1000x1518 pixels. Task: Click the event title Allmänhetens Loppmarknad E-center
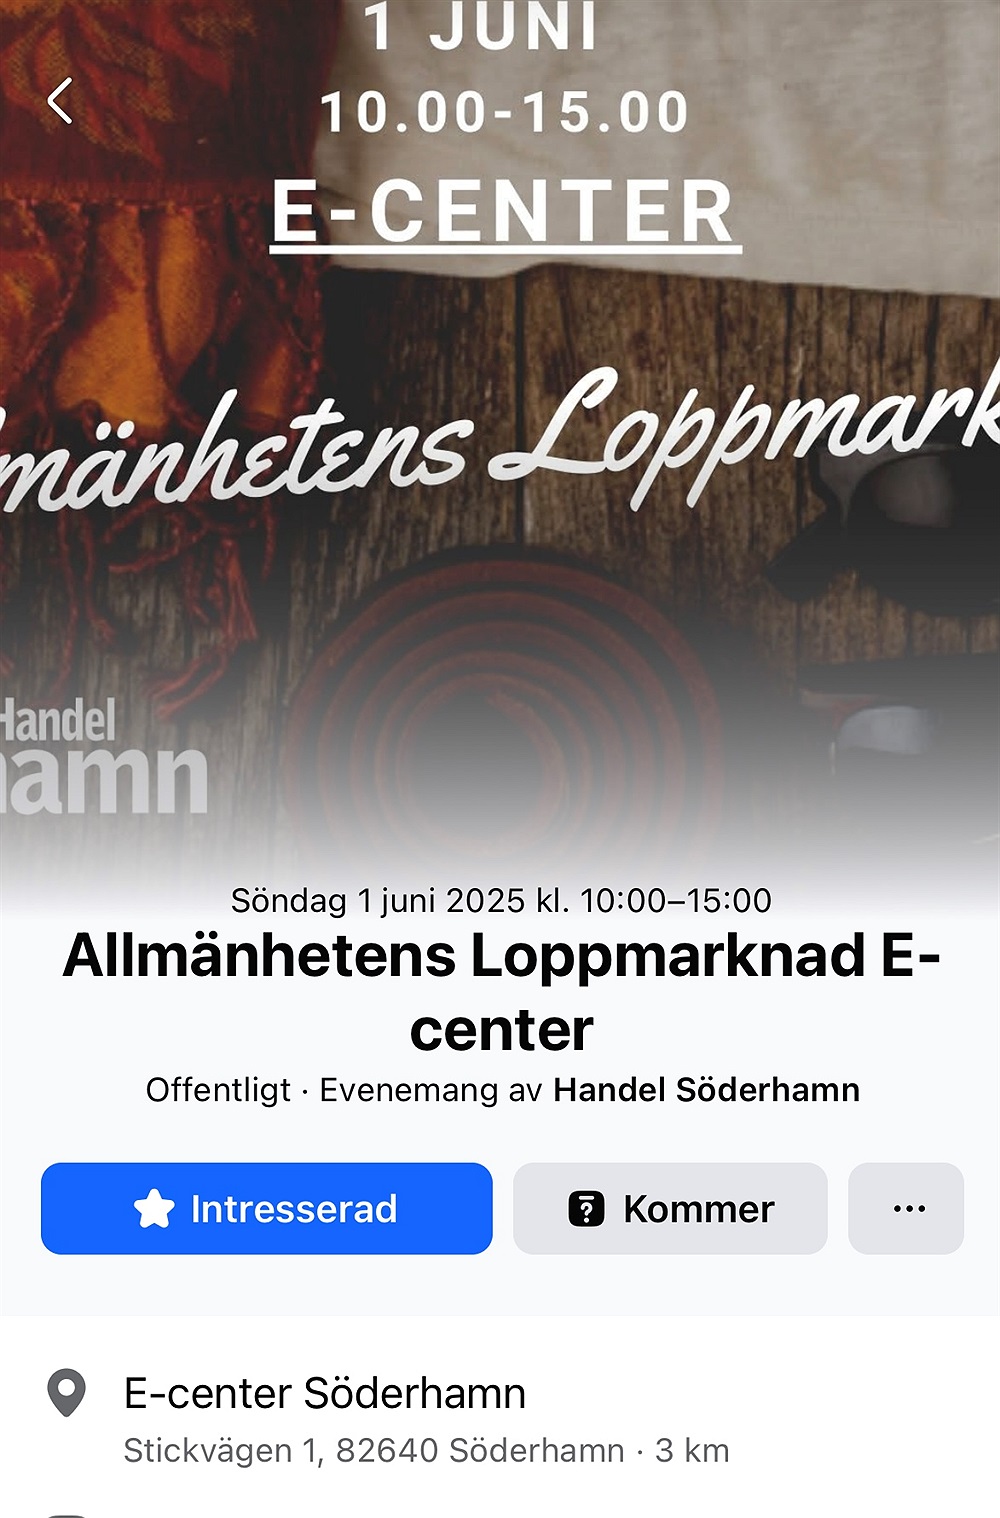tap(501, 992)
